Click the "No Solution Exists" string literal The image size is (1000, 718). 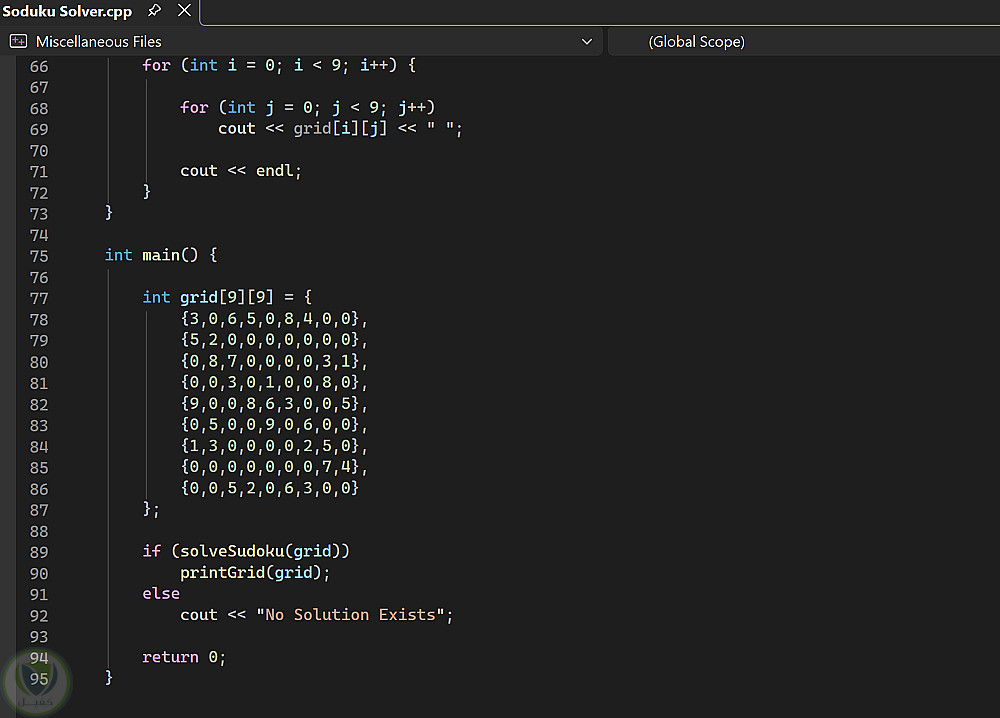pyautogui.click(x=350, y=615)
